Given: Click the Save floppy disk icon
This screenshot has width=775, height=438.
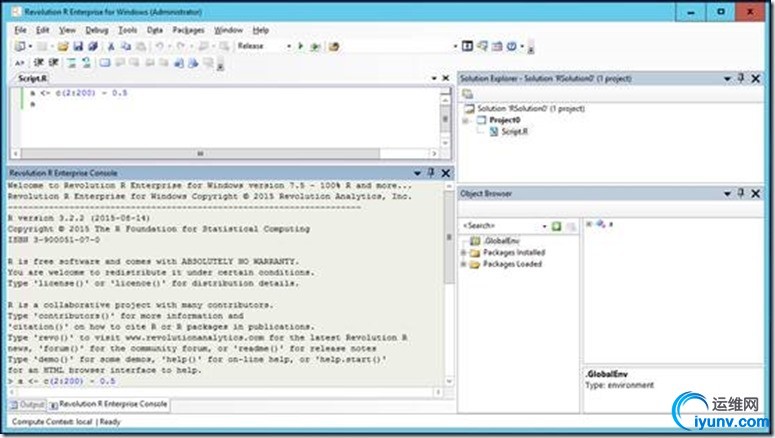Looking at the screenshot, I should click(x=78, y=46).
